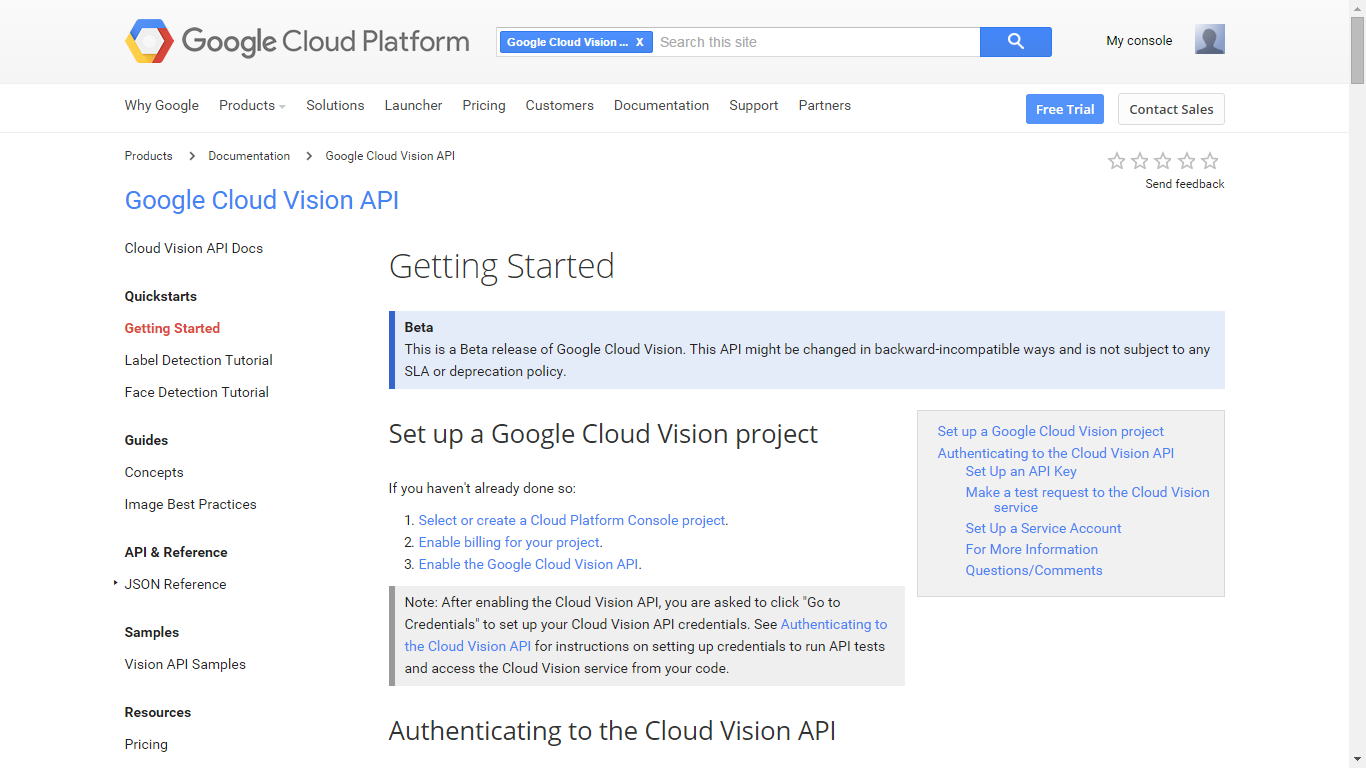Click the scrollbar down arrow
This screenshot has width=1366, height=768.
coord(1357,760)
